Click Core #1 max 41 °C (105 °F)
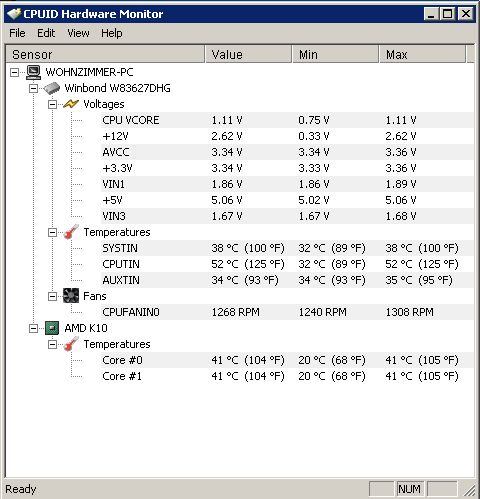The width and height of the screenshot is (480, 499). tap(422, 376)
